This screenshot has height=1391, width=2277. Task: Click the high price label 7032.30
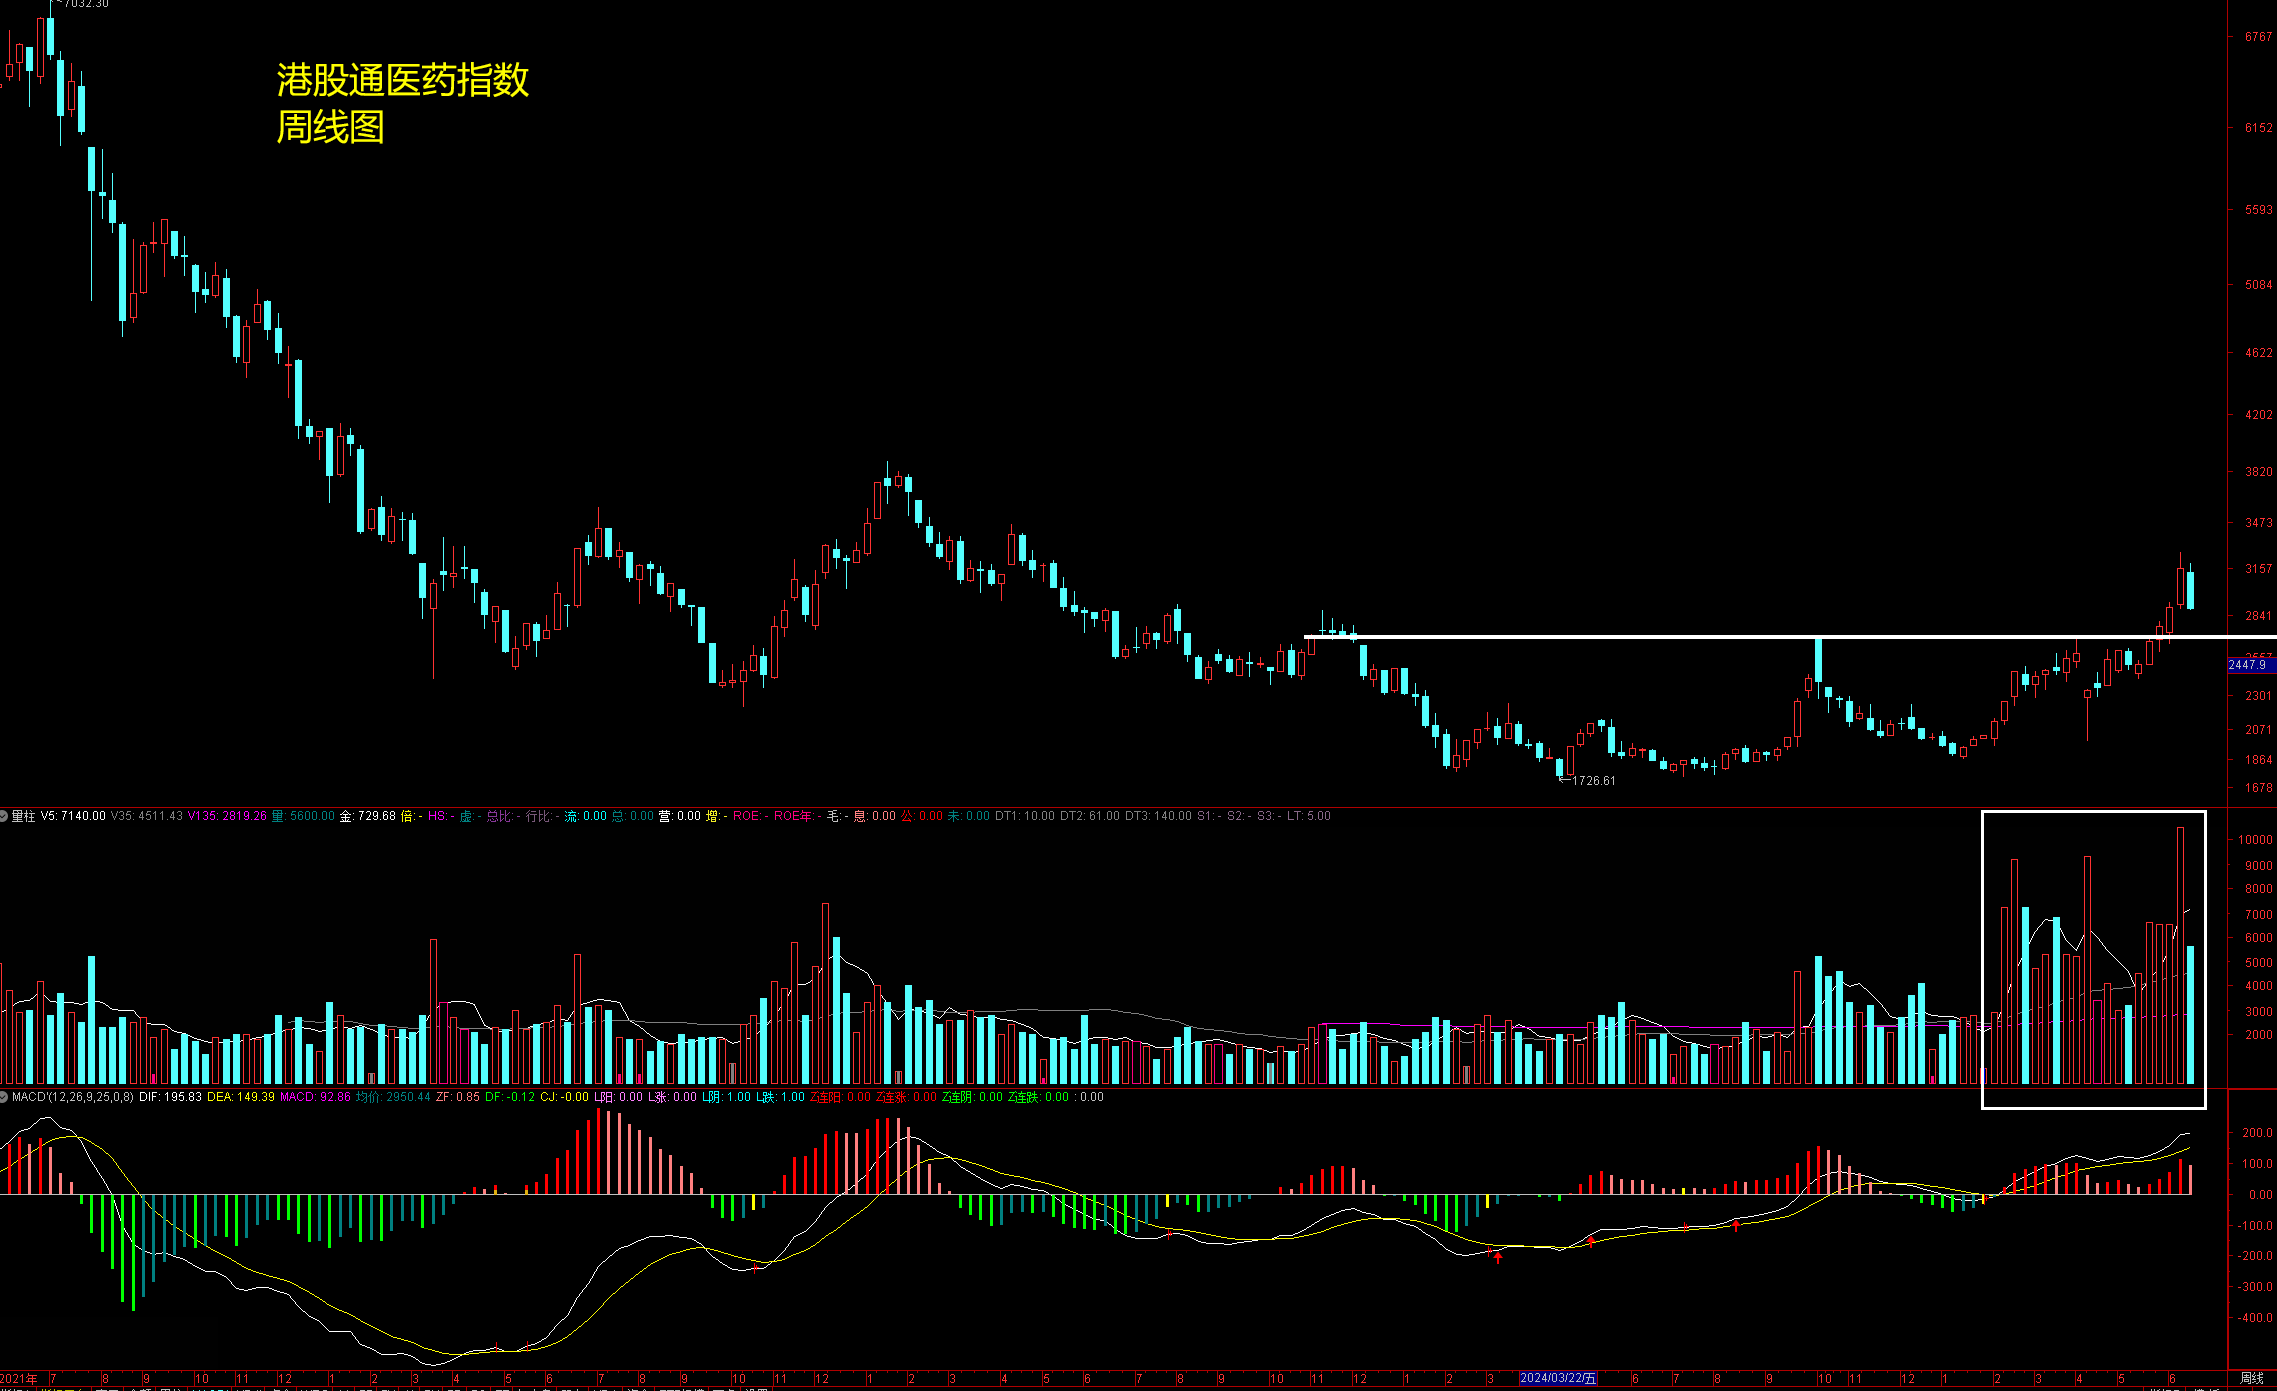[x=85, y=4]
